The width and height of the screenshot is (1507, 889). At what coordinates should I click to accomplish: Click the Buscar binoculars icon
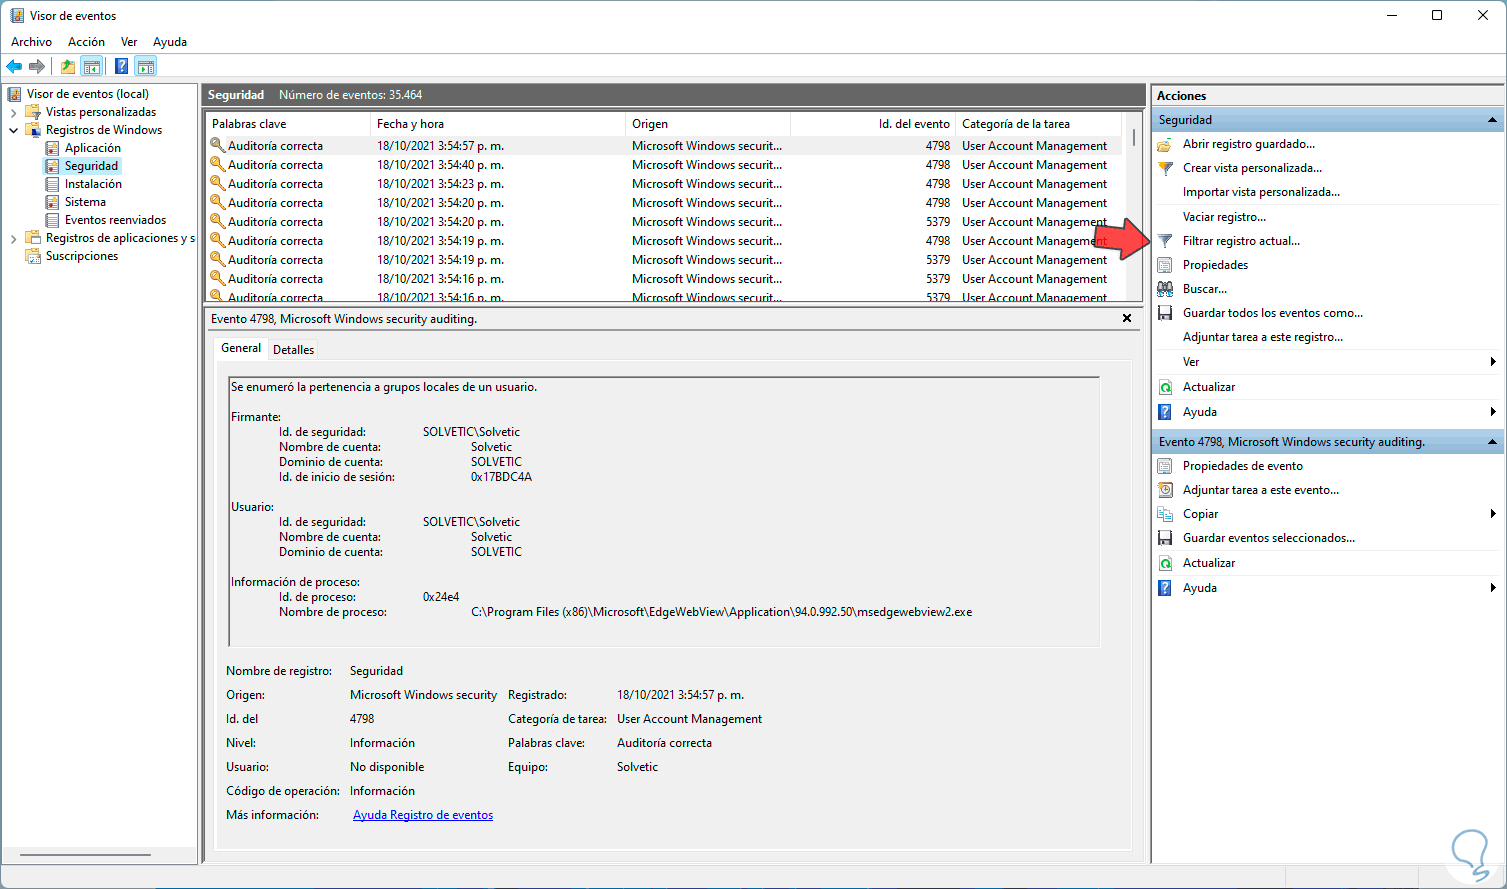click(1165, 289)
